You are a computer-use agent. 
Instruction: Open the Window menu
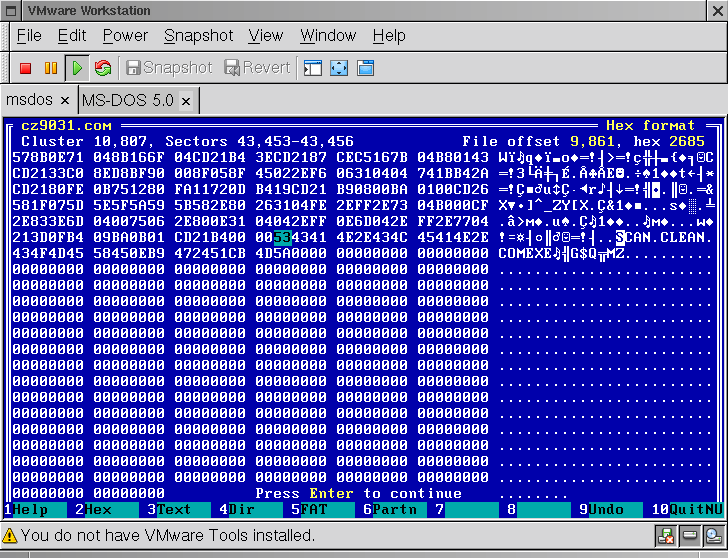click(328, 36)
